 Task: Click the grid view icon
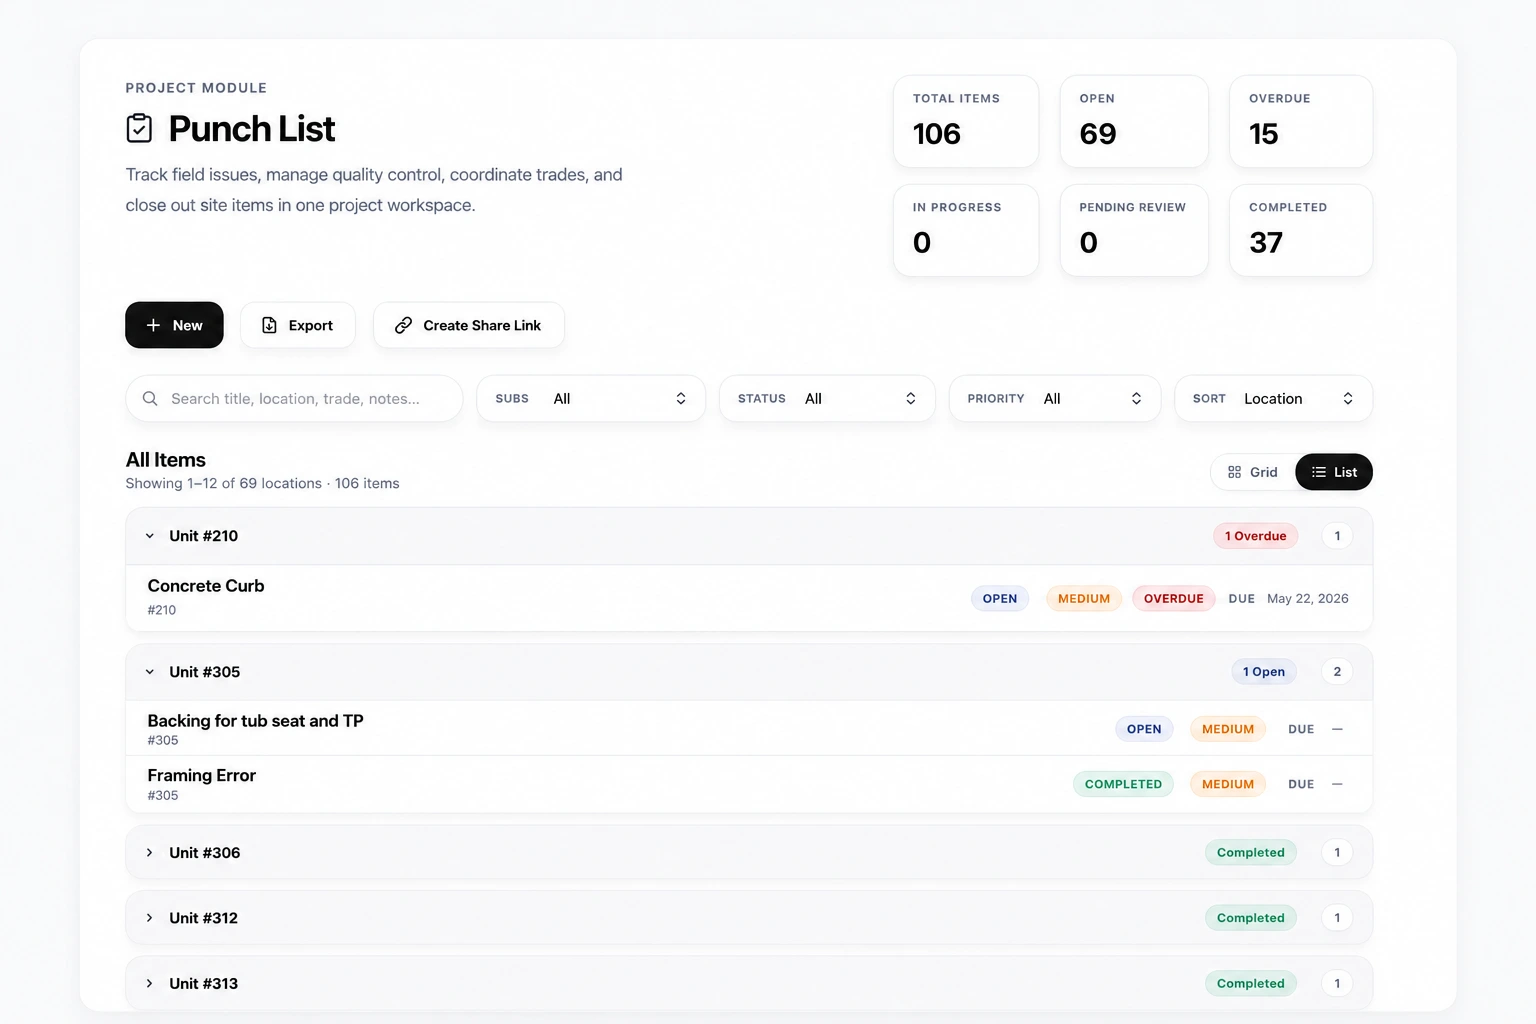(1234, 472)
